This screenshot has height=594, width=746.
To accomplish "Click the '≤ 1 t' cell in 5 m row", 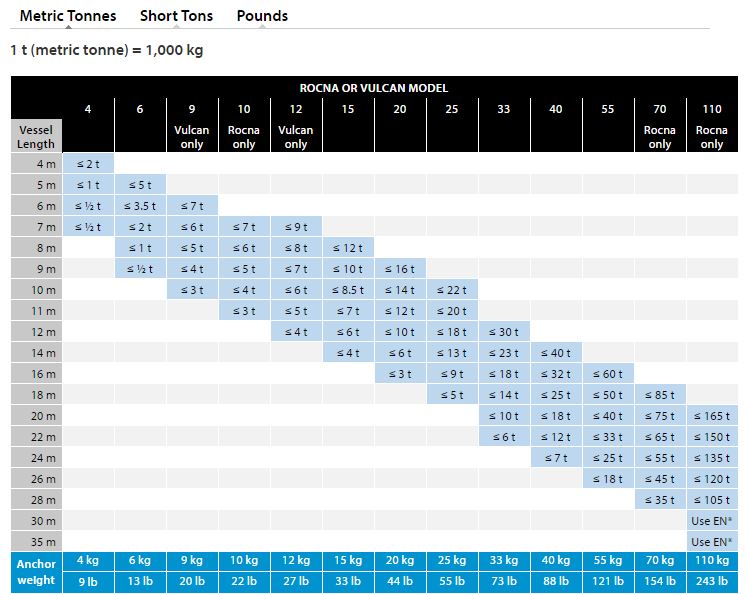I will pos(88,185).
